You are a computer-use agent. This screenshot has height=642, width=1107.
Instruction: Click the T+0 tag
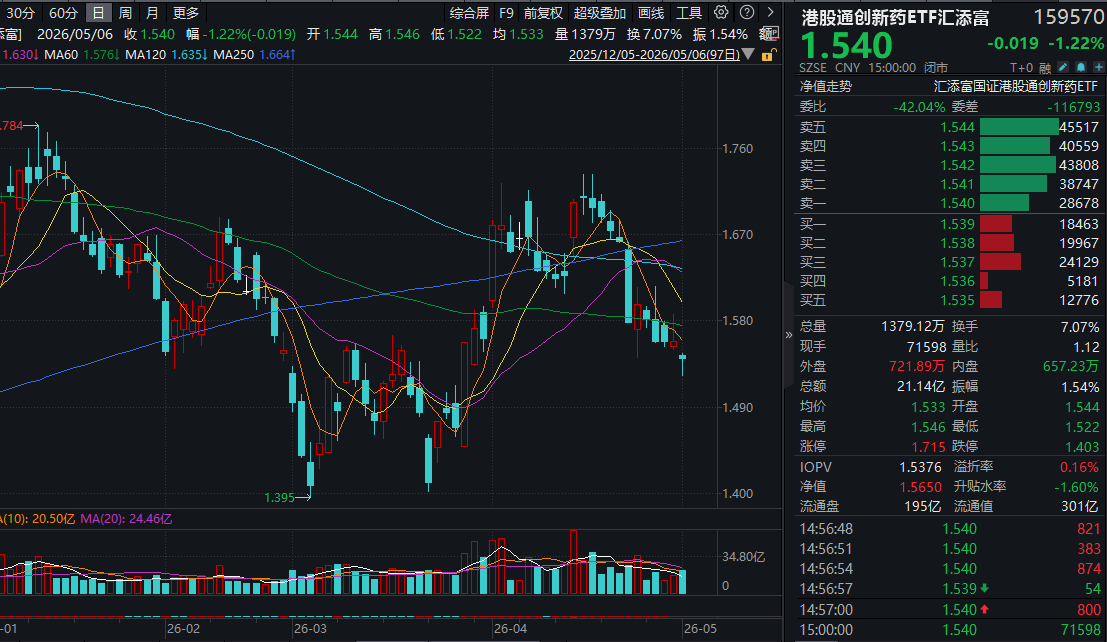pos(1021,68)
